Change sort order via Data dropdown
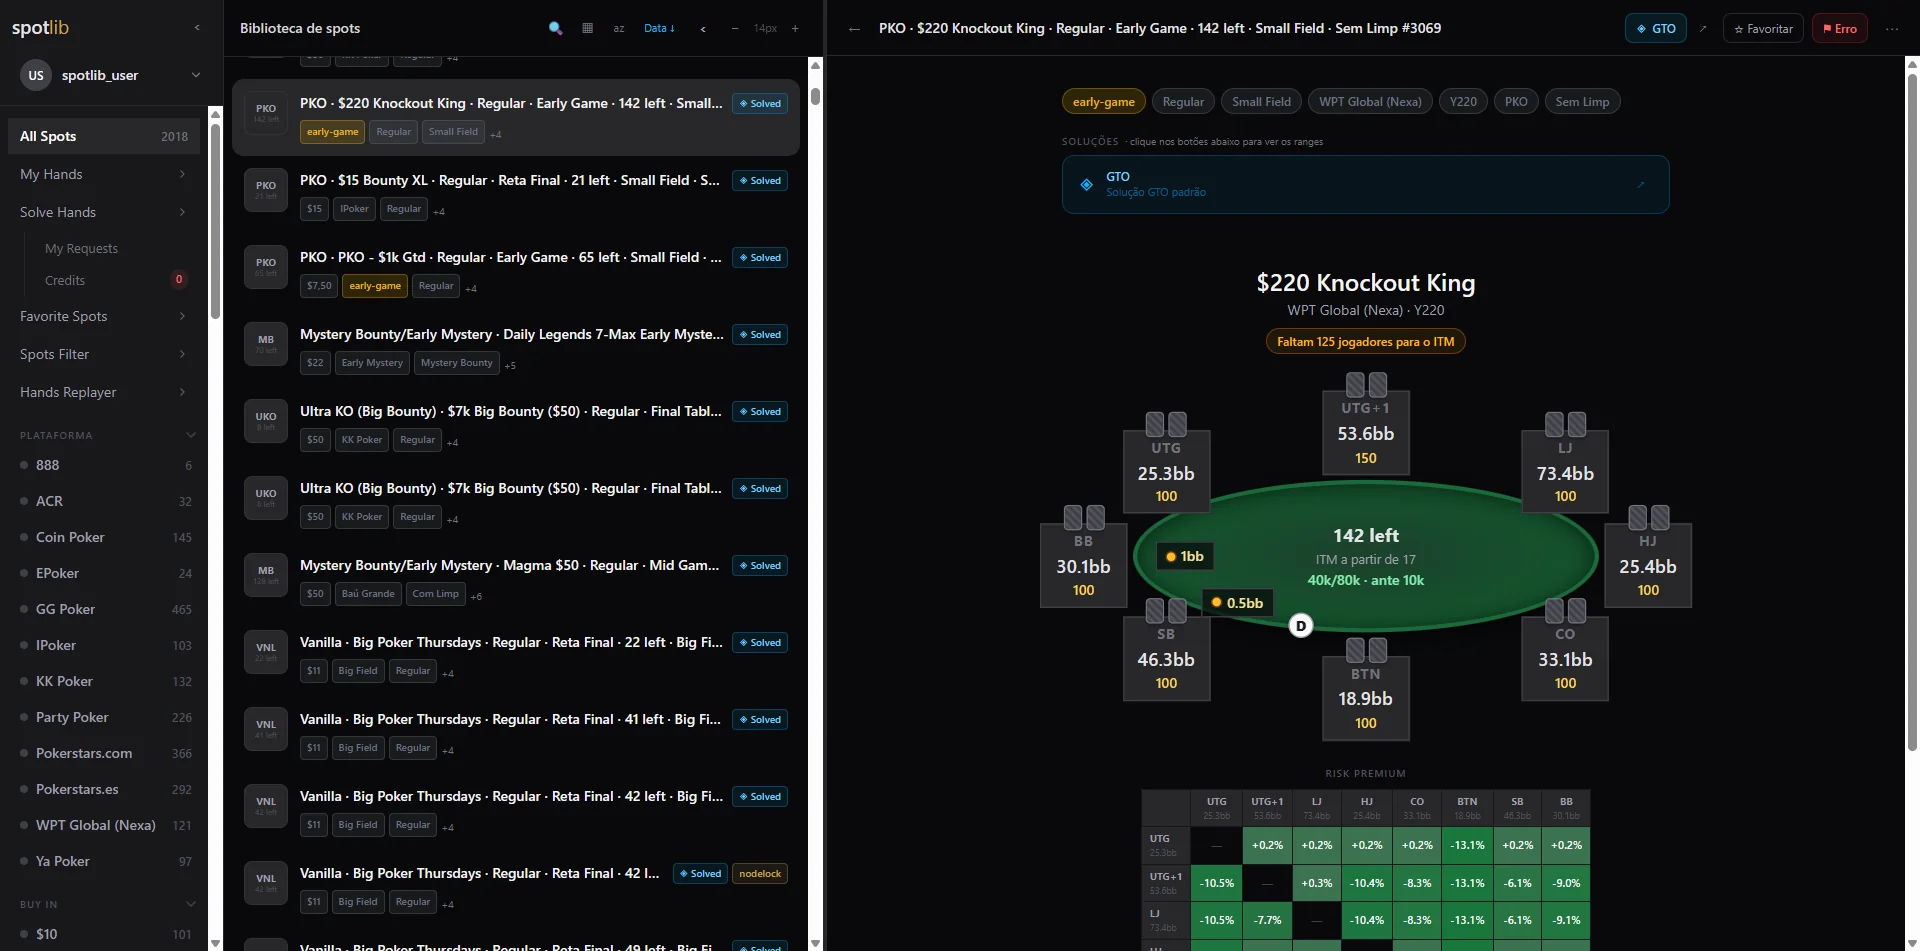Viewport: 1920px width, 951px height. 659,28
